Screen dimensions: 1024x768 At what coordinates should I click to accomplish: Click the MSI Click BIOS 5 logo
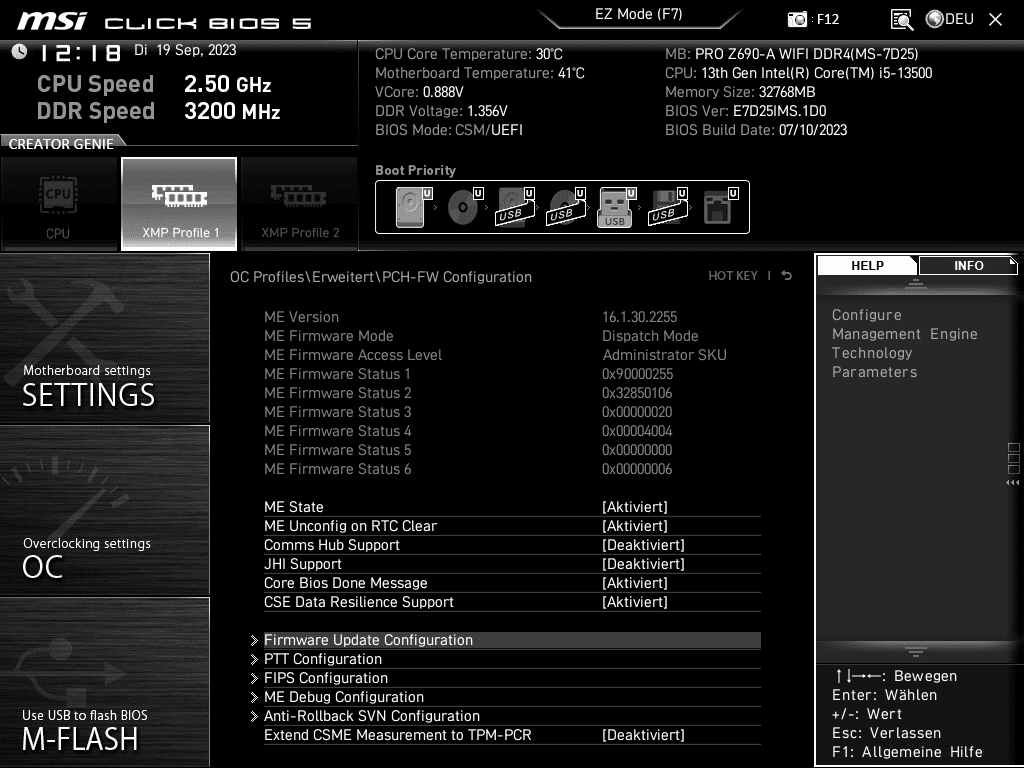click(x=164, y=22)
